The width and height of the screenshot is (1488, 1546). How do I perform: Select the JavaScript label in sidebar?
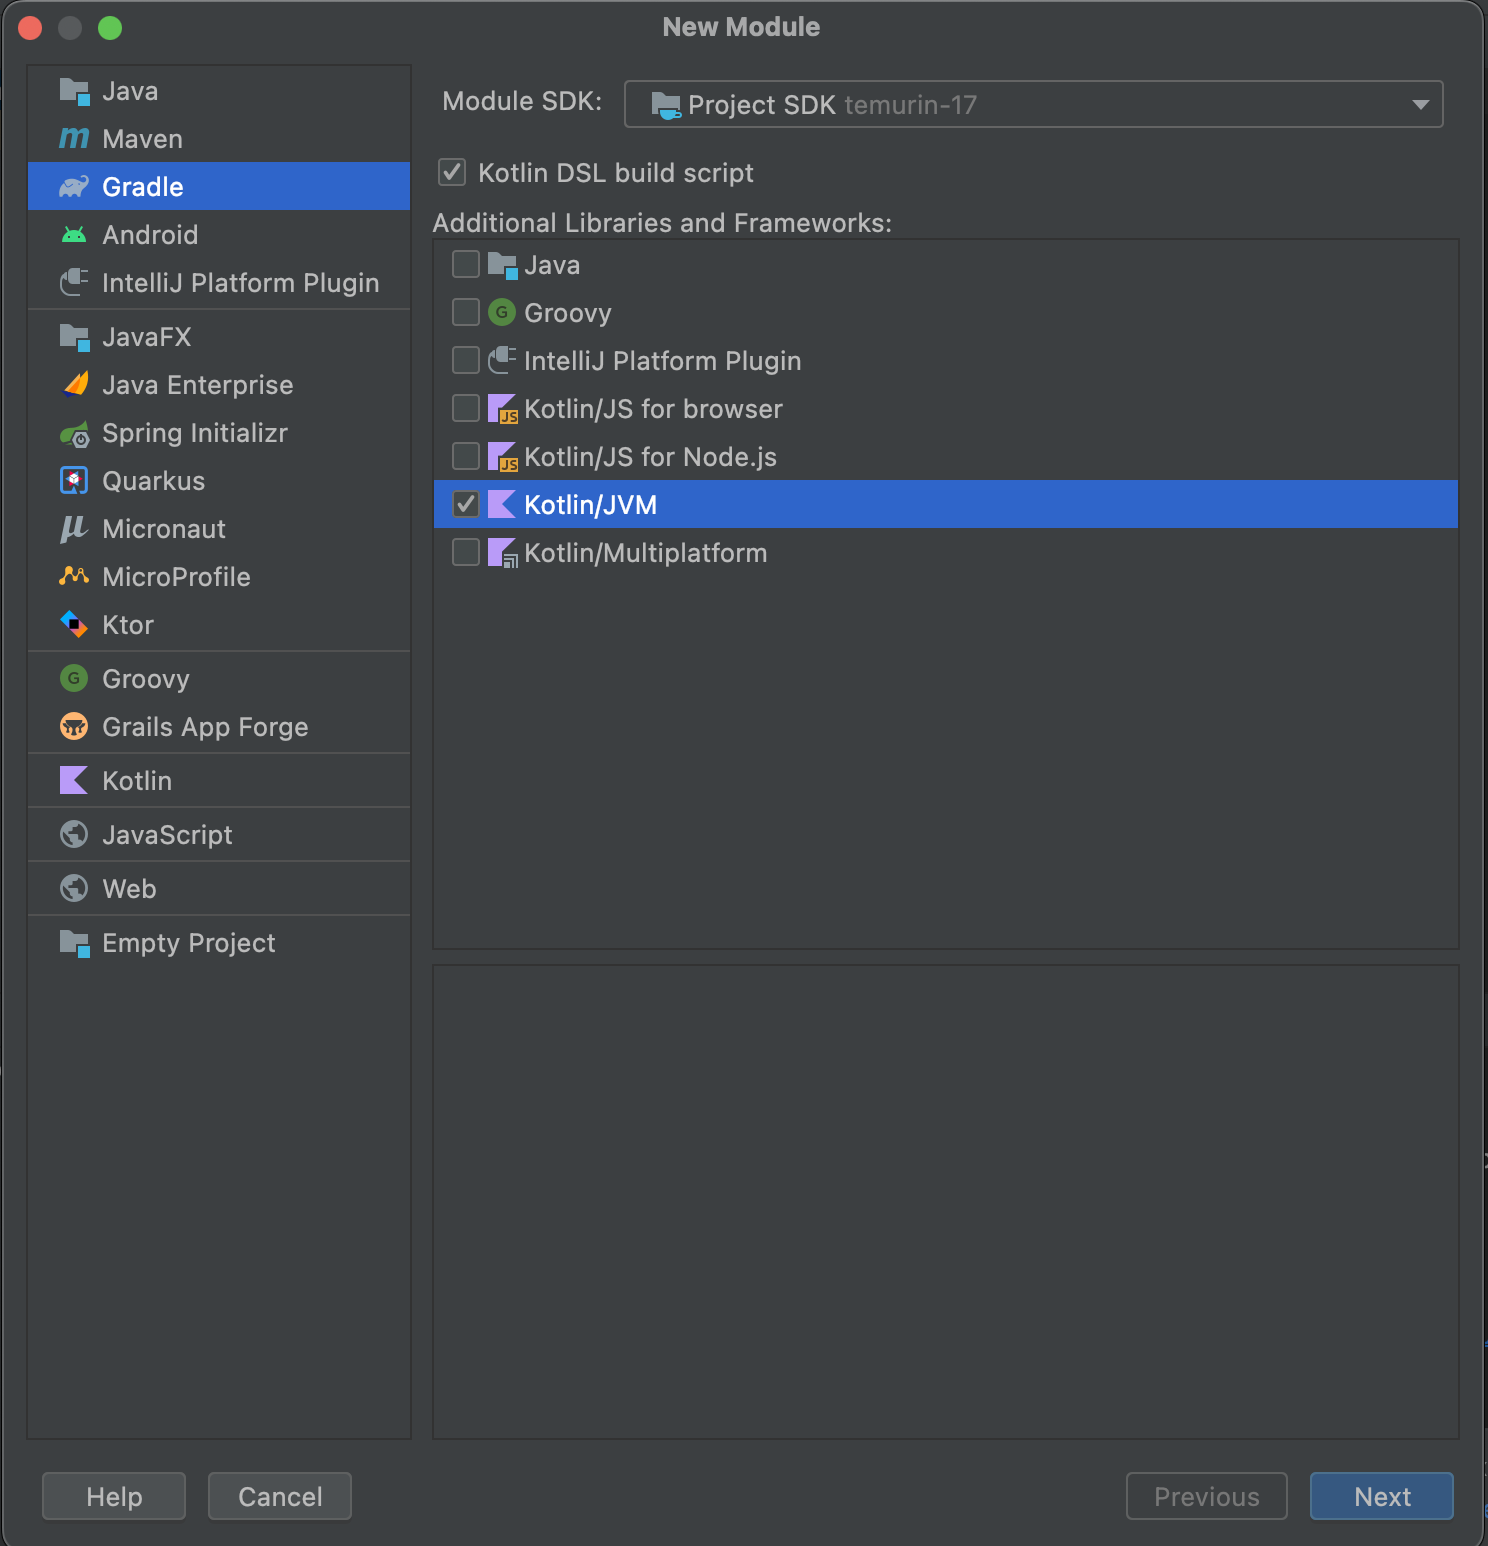point(167,835)
